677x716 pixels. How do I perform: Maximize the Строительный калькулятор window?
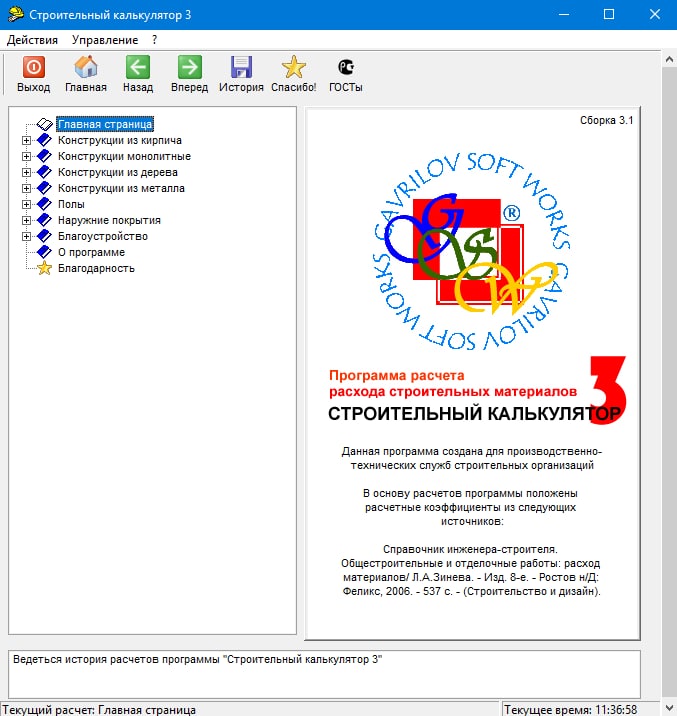(609, 15)
